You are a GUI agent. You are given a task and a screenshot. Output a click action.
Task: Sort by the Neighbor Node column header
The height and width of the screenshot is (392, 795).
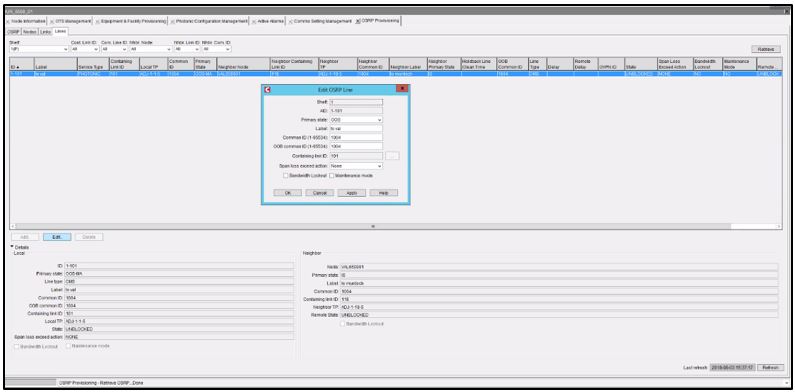[x=243, y=64]
